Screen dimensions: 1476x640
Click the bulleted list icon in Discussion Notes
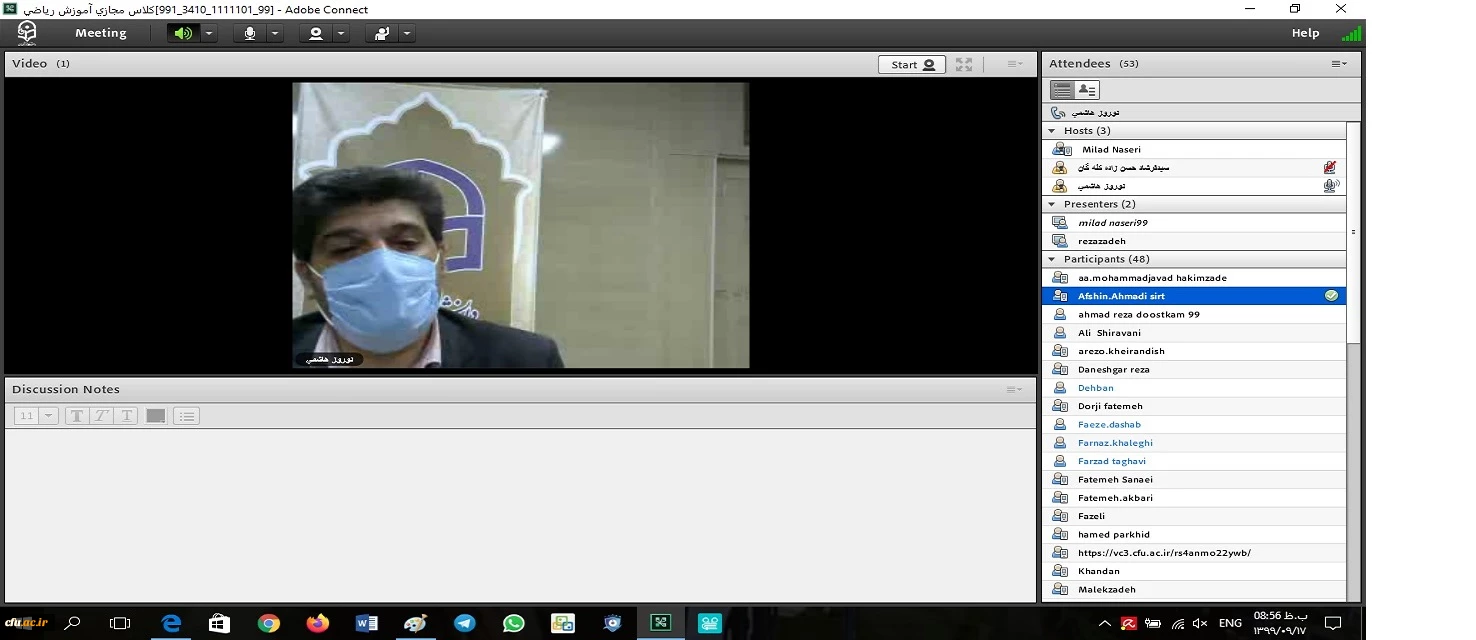tap(187, 416)
